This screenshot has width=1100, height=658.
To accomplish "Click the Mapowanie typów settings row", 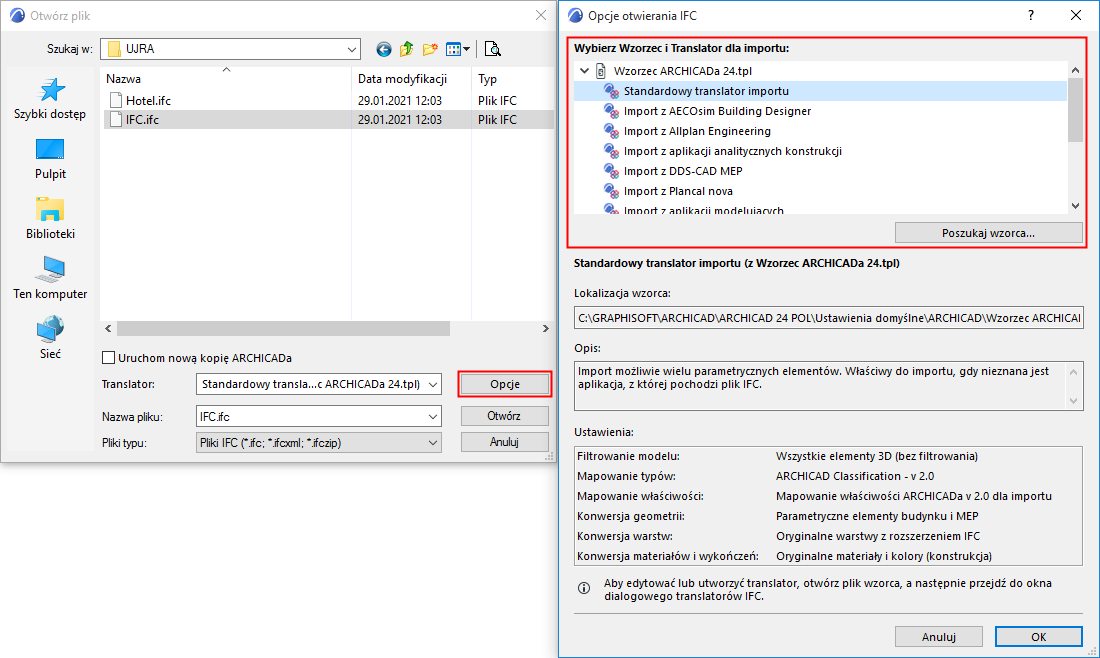I will tap(828, 476).
